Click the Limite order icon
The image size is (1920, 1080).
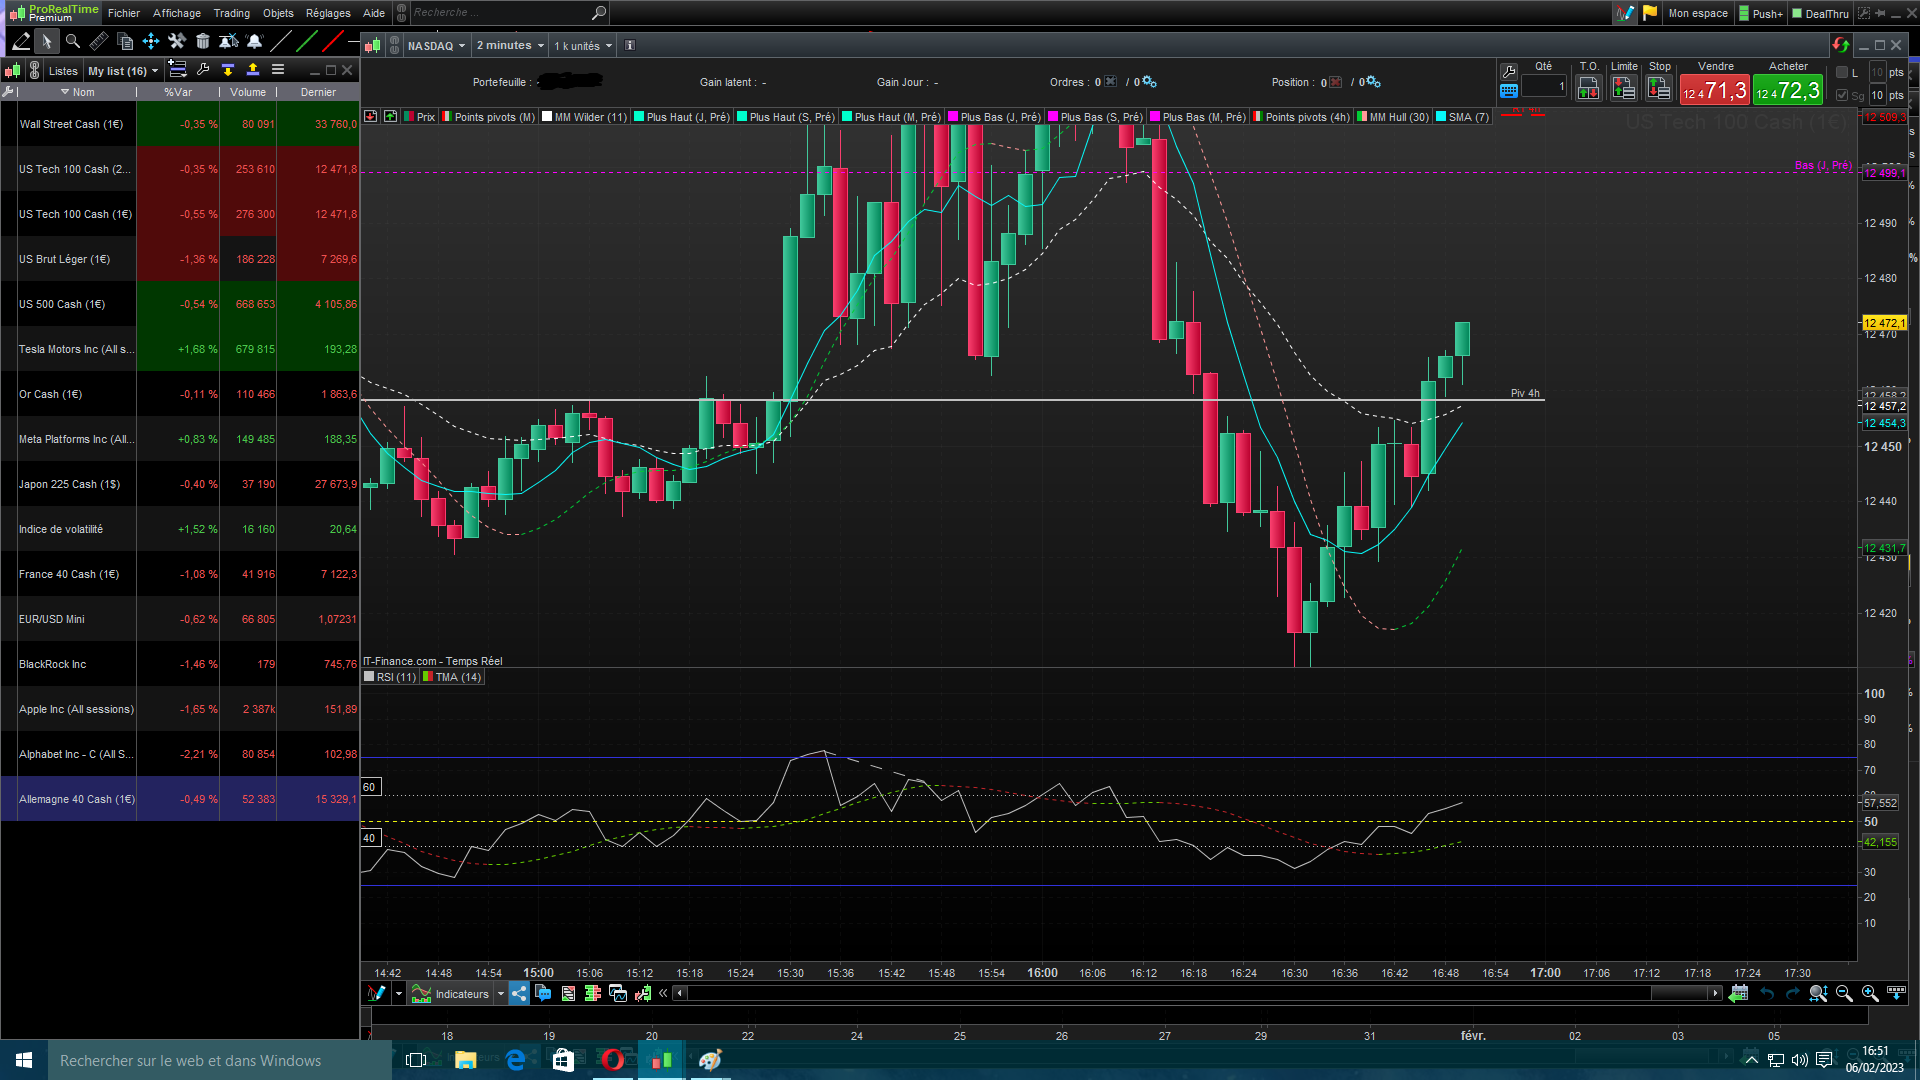(x=1623, y=88)
